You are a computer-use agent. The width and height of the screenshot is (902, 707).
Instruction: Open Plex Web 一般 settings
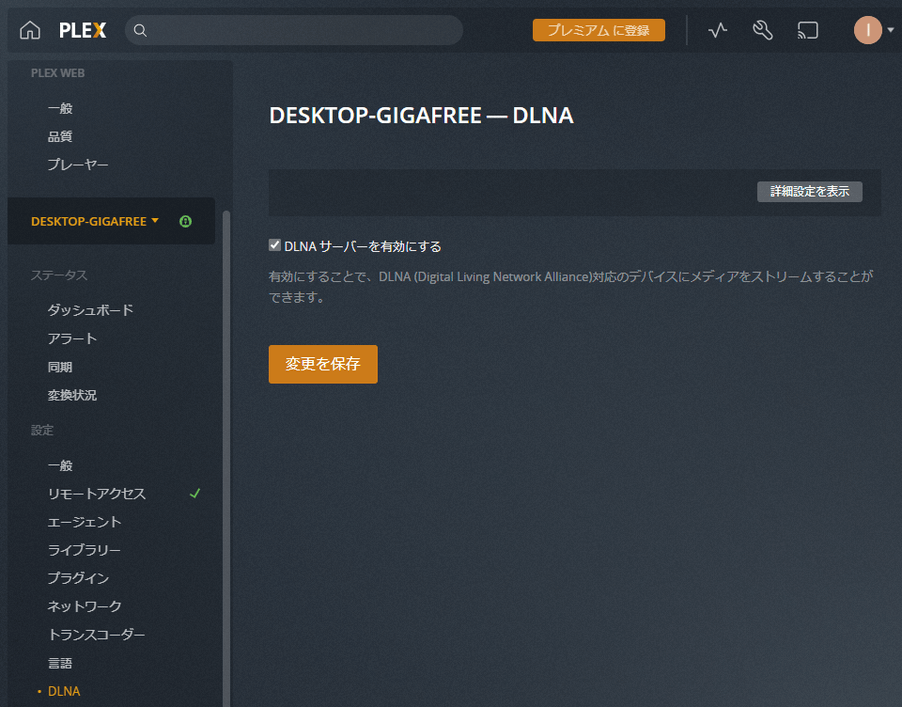click(60, 108)
